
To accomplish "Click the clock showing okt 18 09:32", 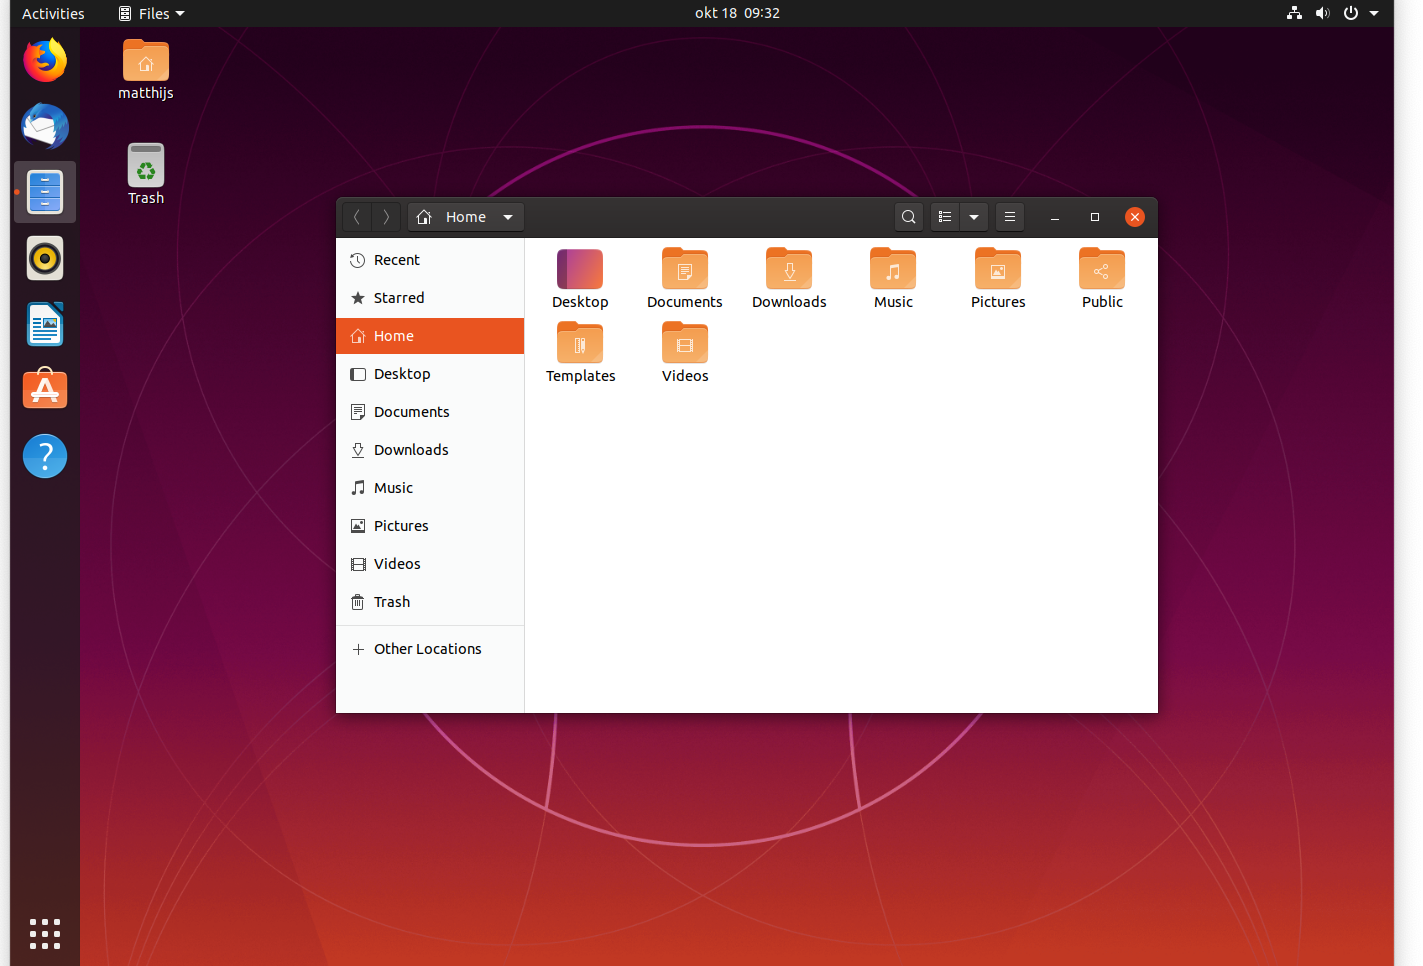I will (x=737, y=13).
